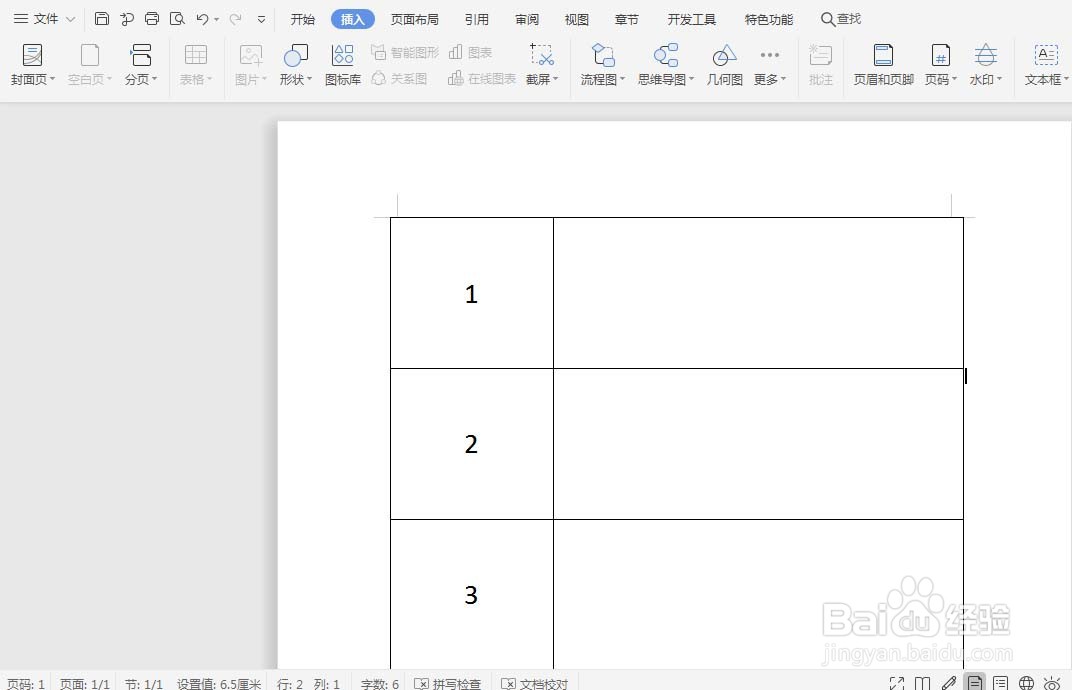Open the 截屏 screenshot tool
This screenshot has width=1072, height=690.
(541, 64)
